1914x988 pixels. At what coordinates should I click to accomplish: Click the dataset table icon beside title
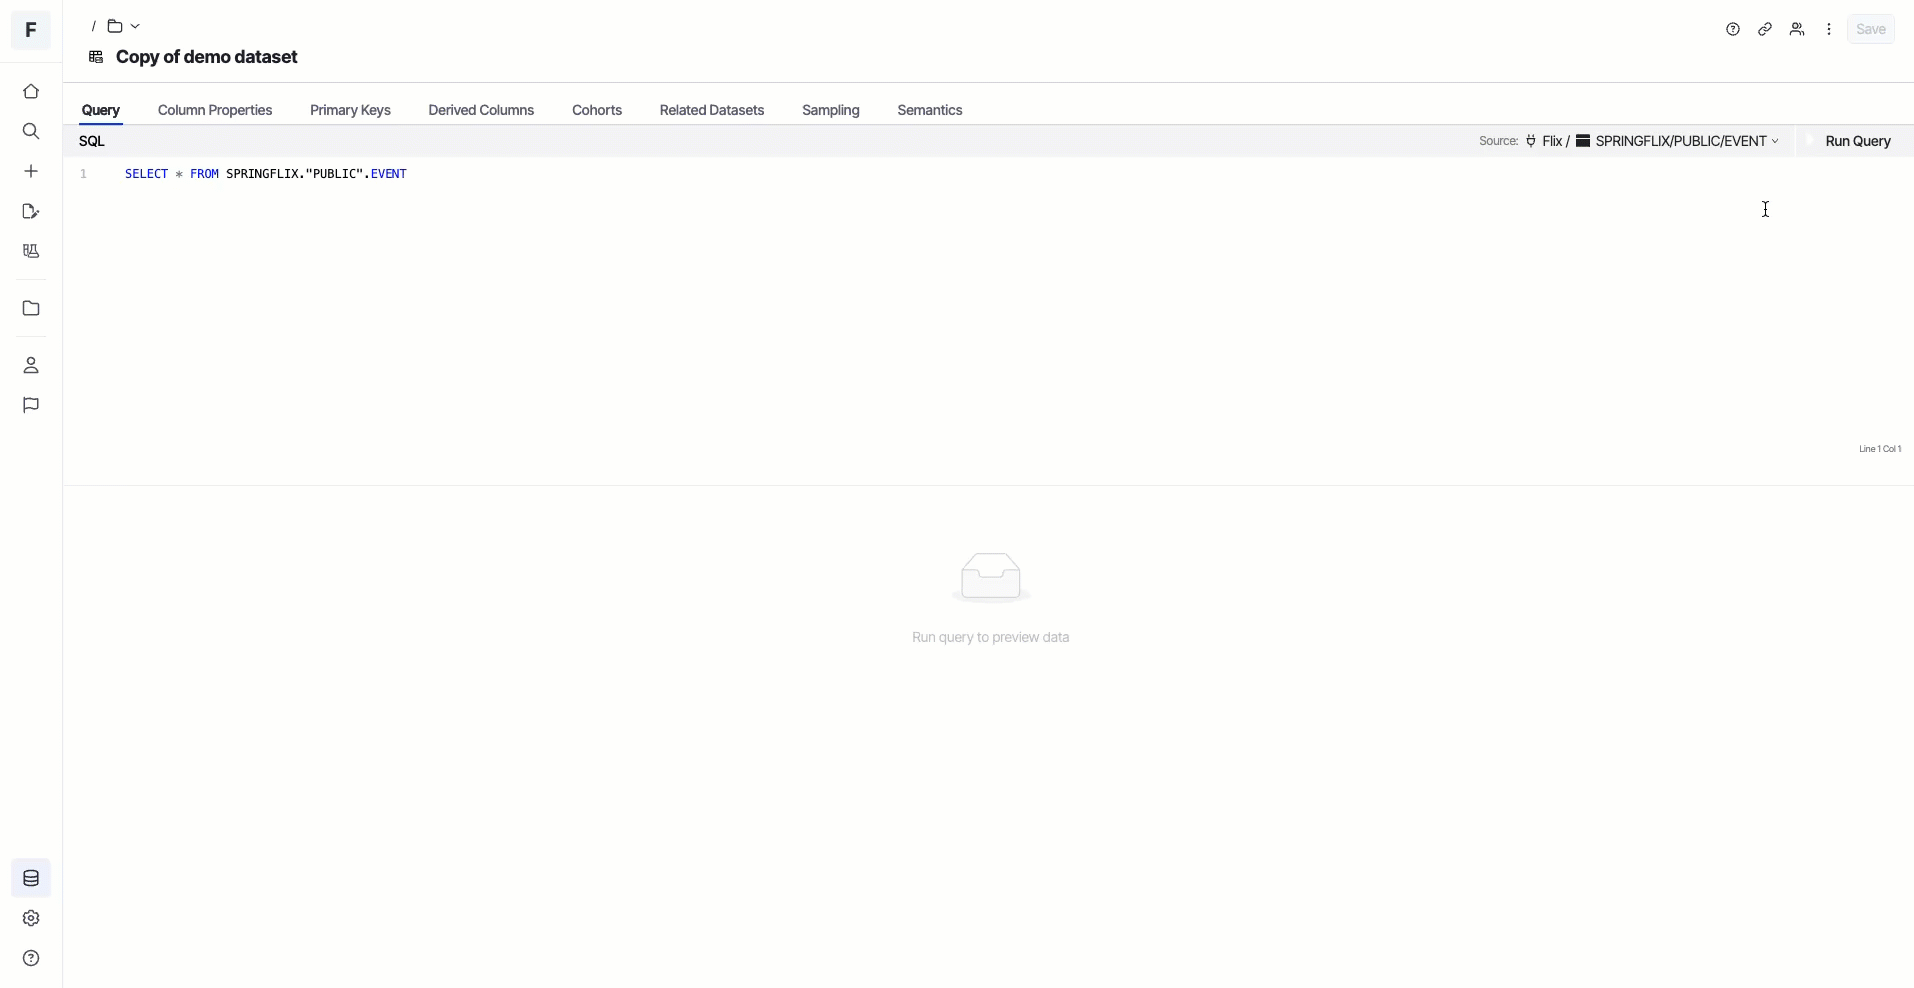(x=96, y=57)
